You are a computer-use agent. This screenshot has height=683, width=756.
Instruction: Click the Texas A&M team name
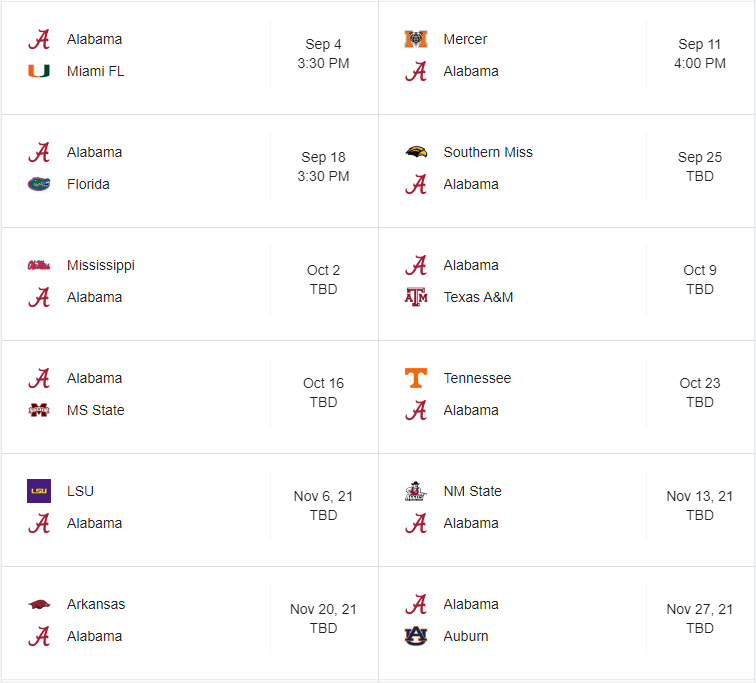pos(478,297)
